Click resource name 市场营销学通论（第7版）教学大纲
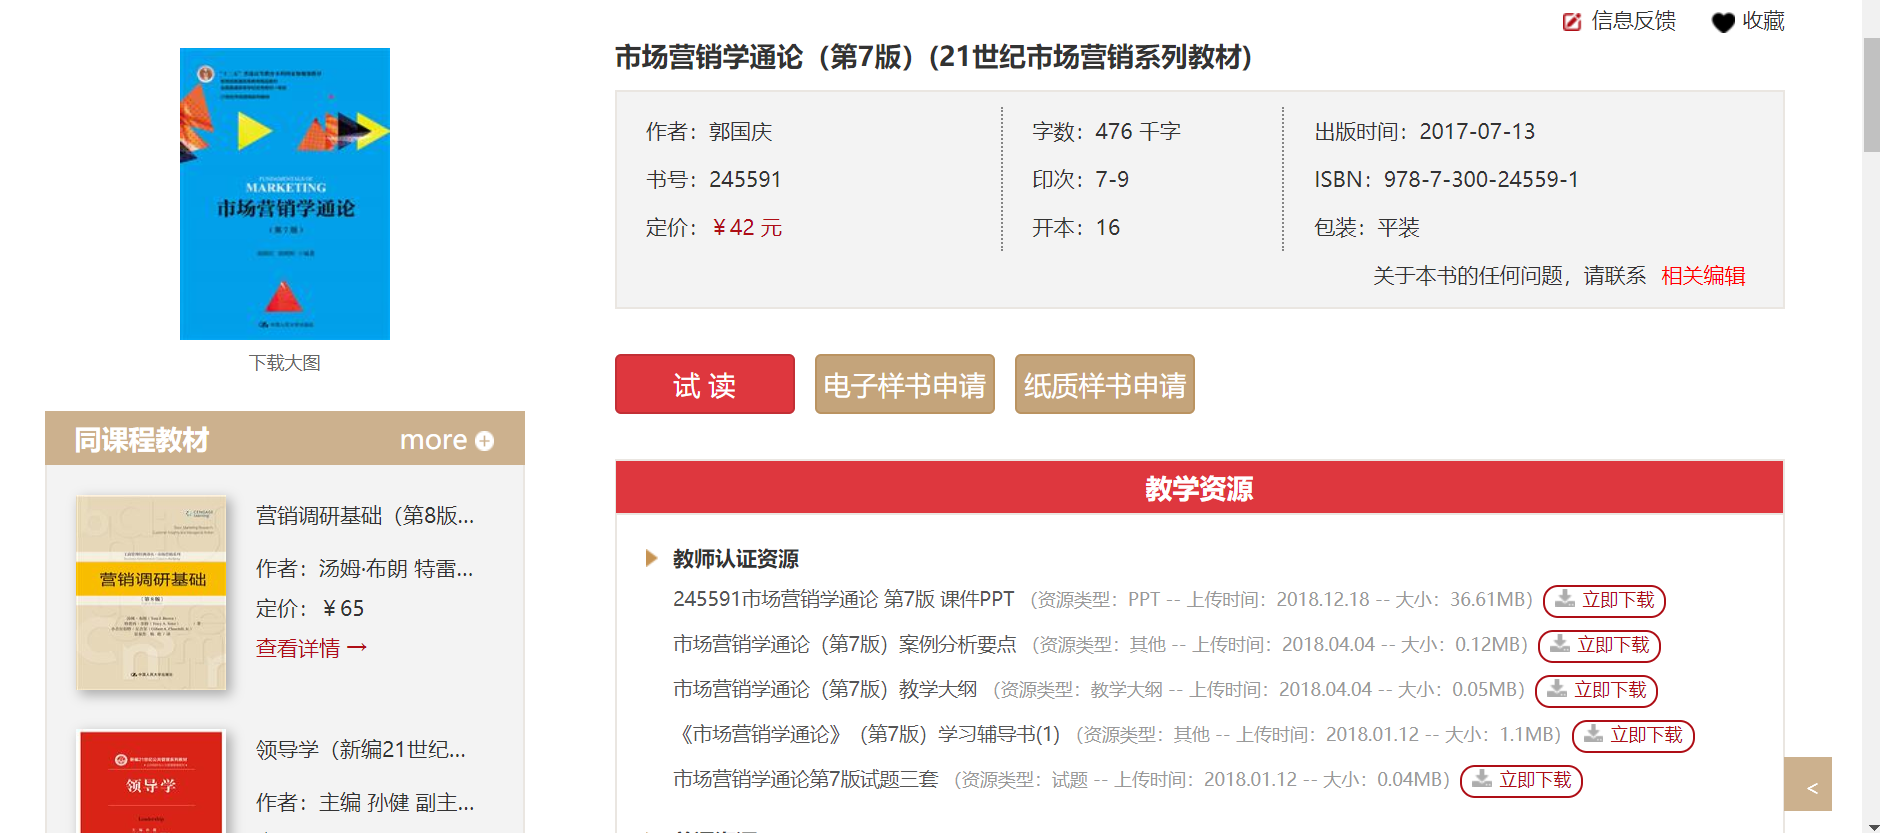Image resolution: width=1880 pixels, height=833 pixels. coord(825,689)
